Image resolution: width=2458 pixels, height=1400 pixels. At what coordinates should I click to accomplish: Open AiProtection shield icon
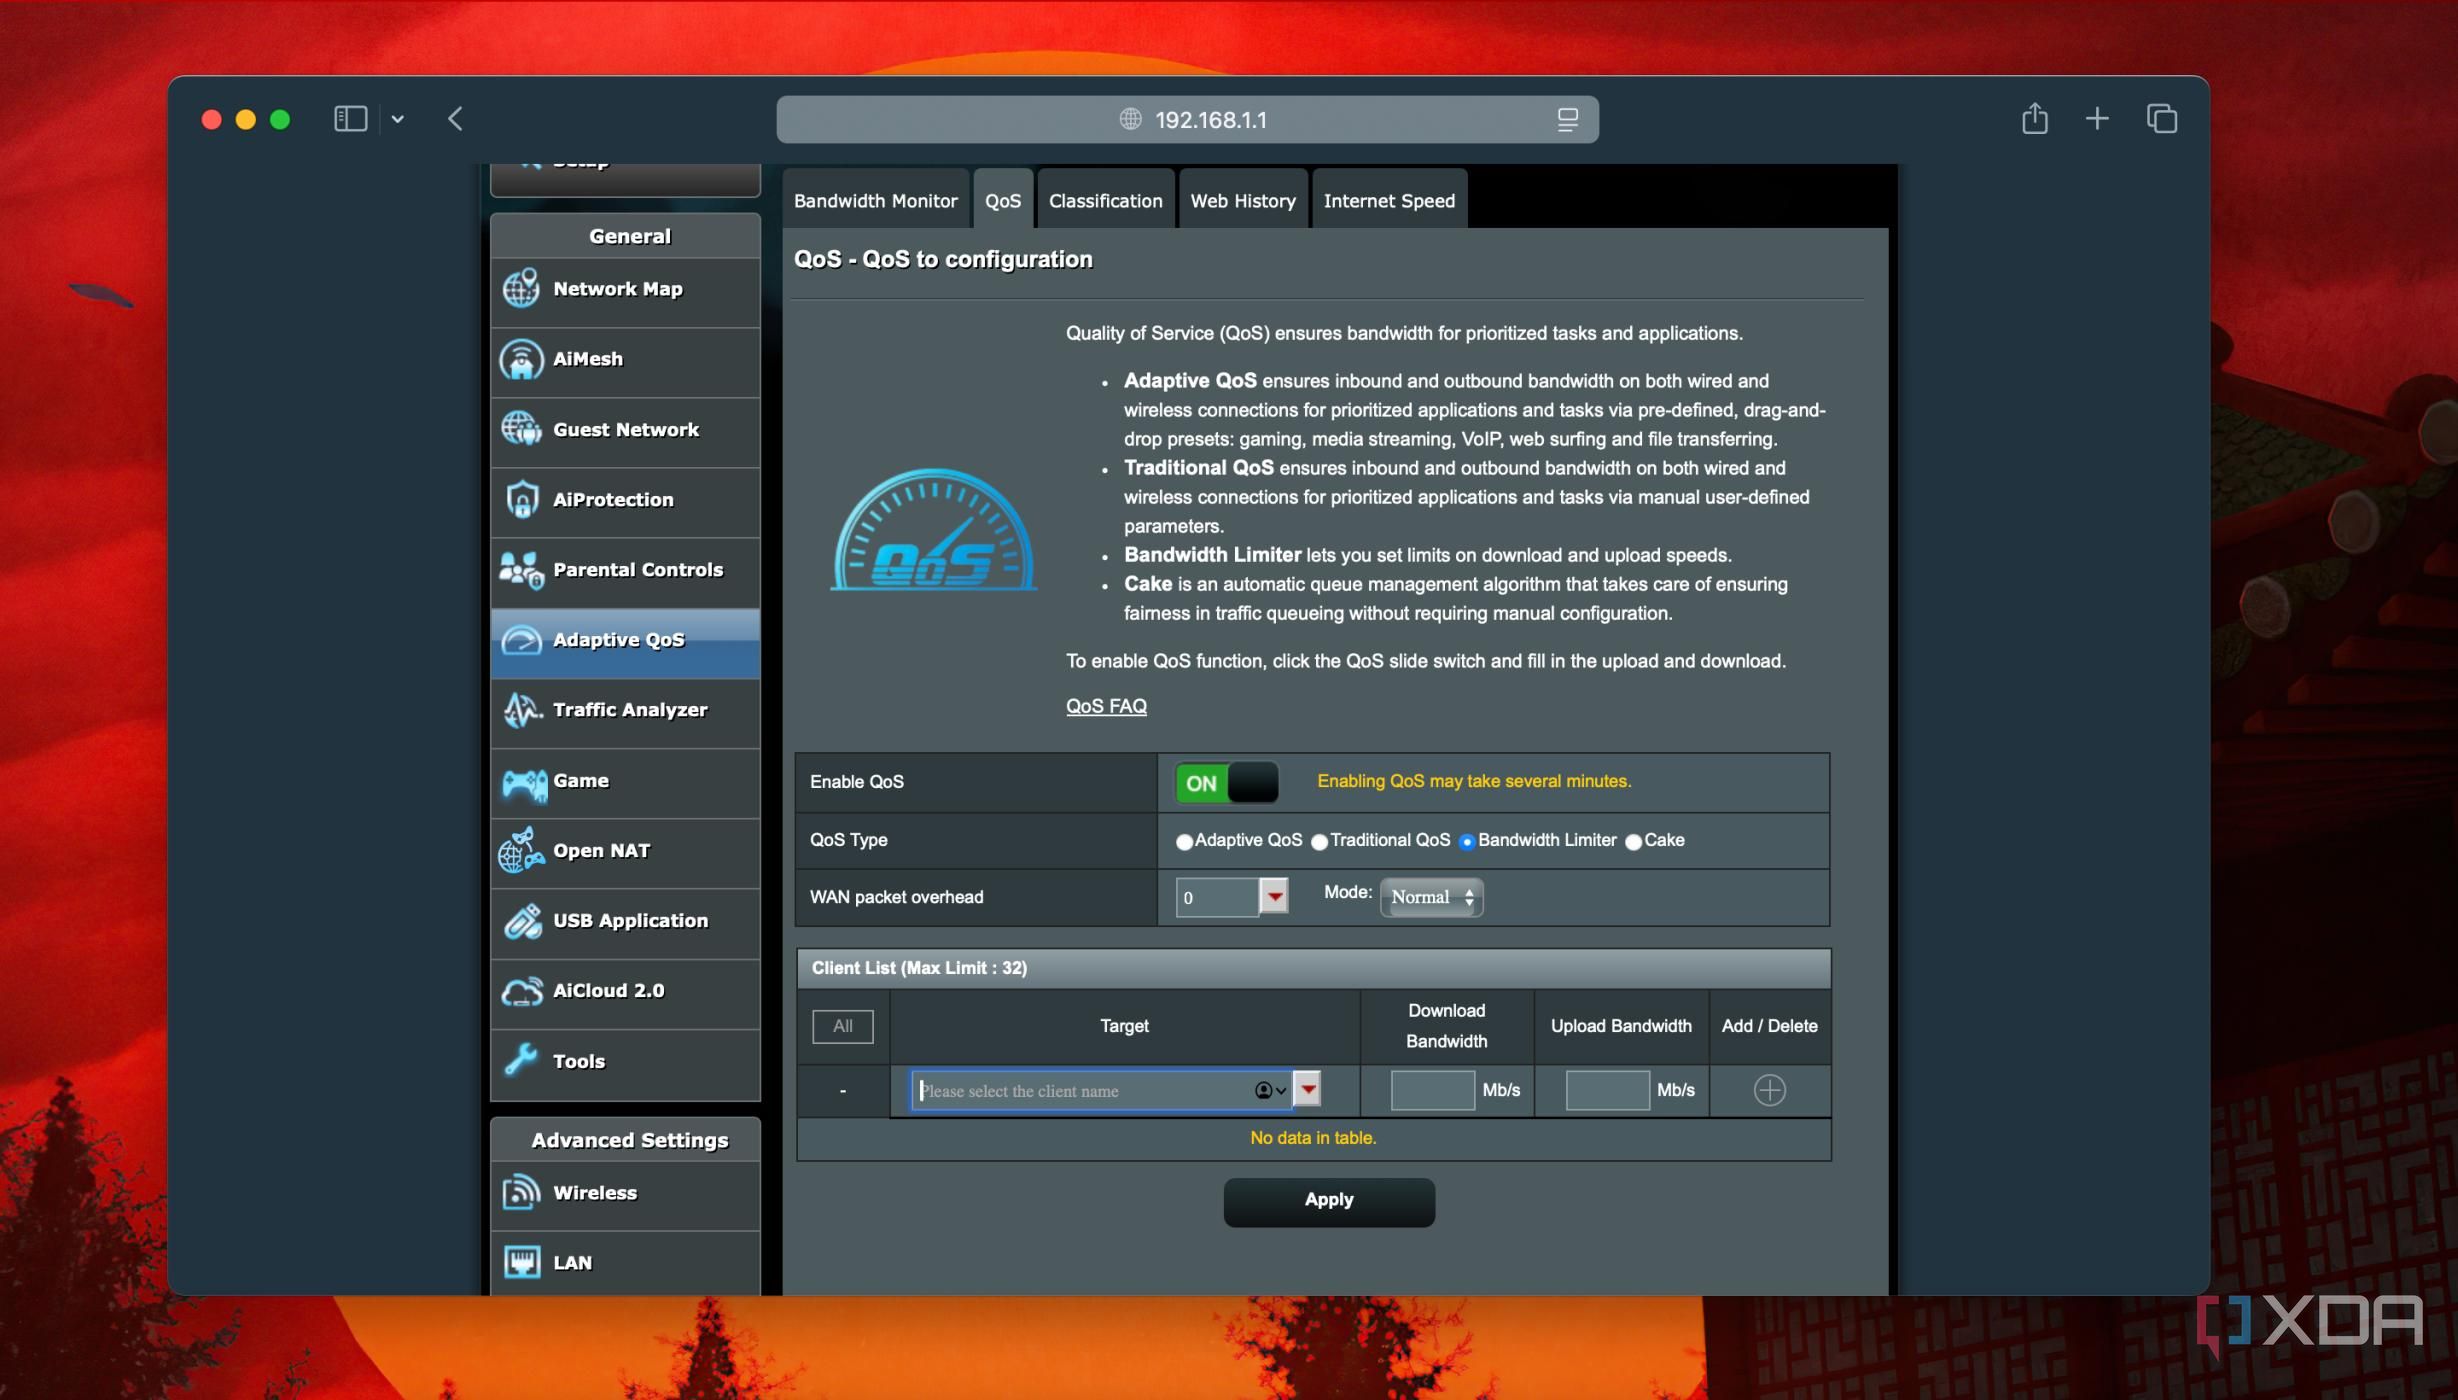pos(521,499)
